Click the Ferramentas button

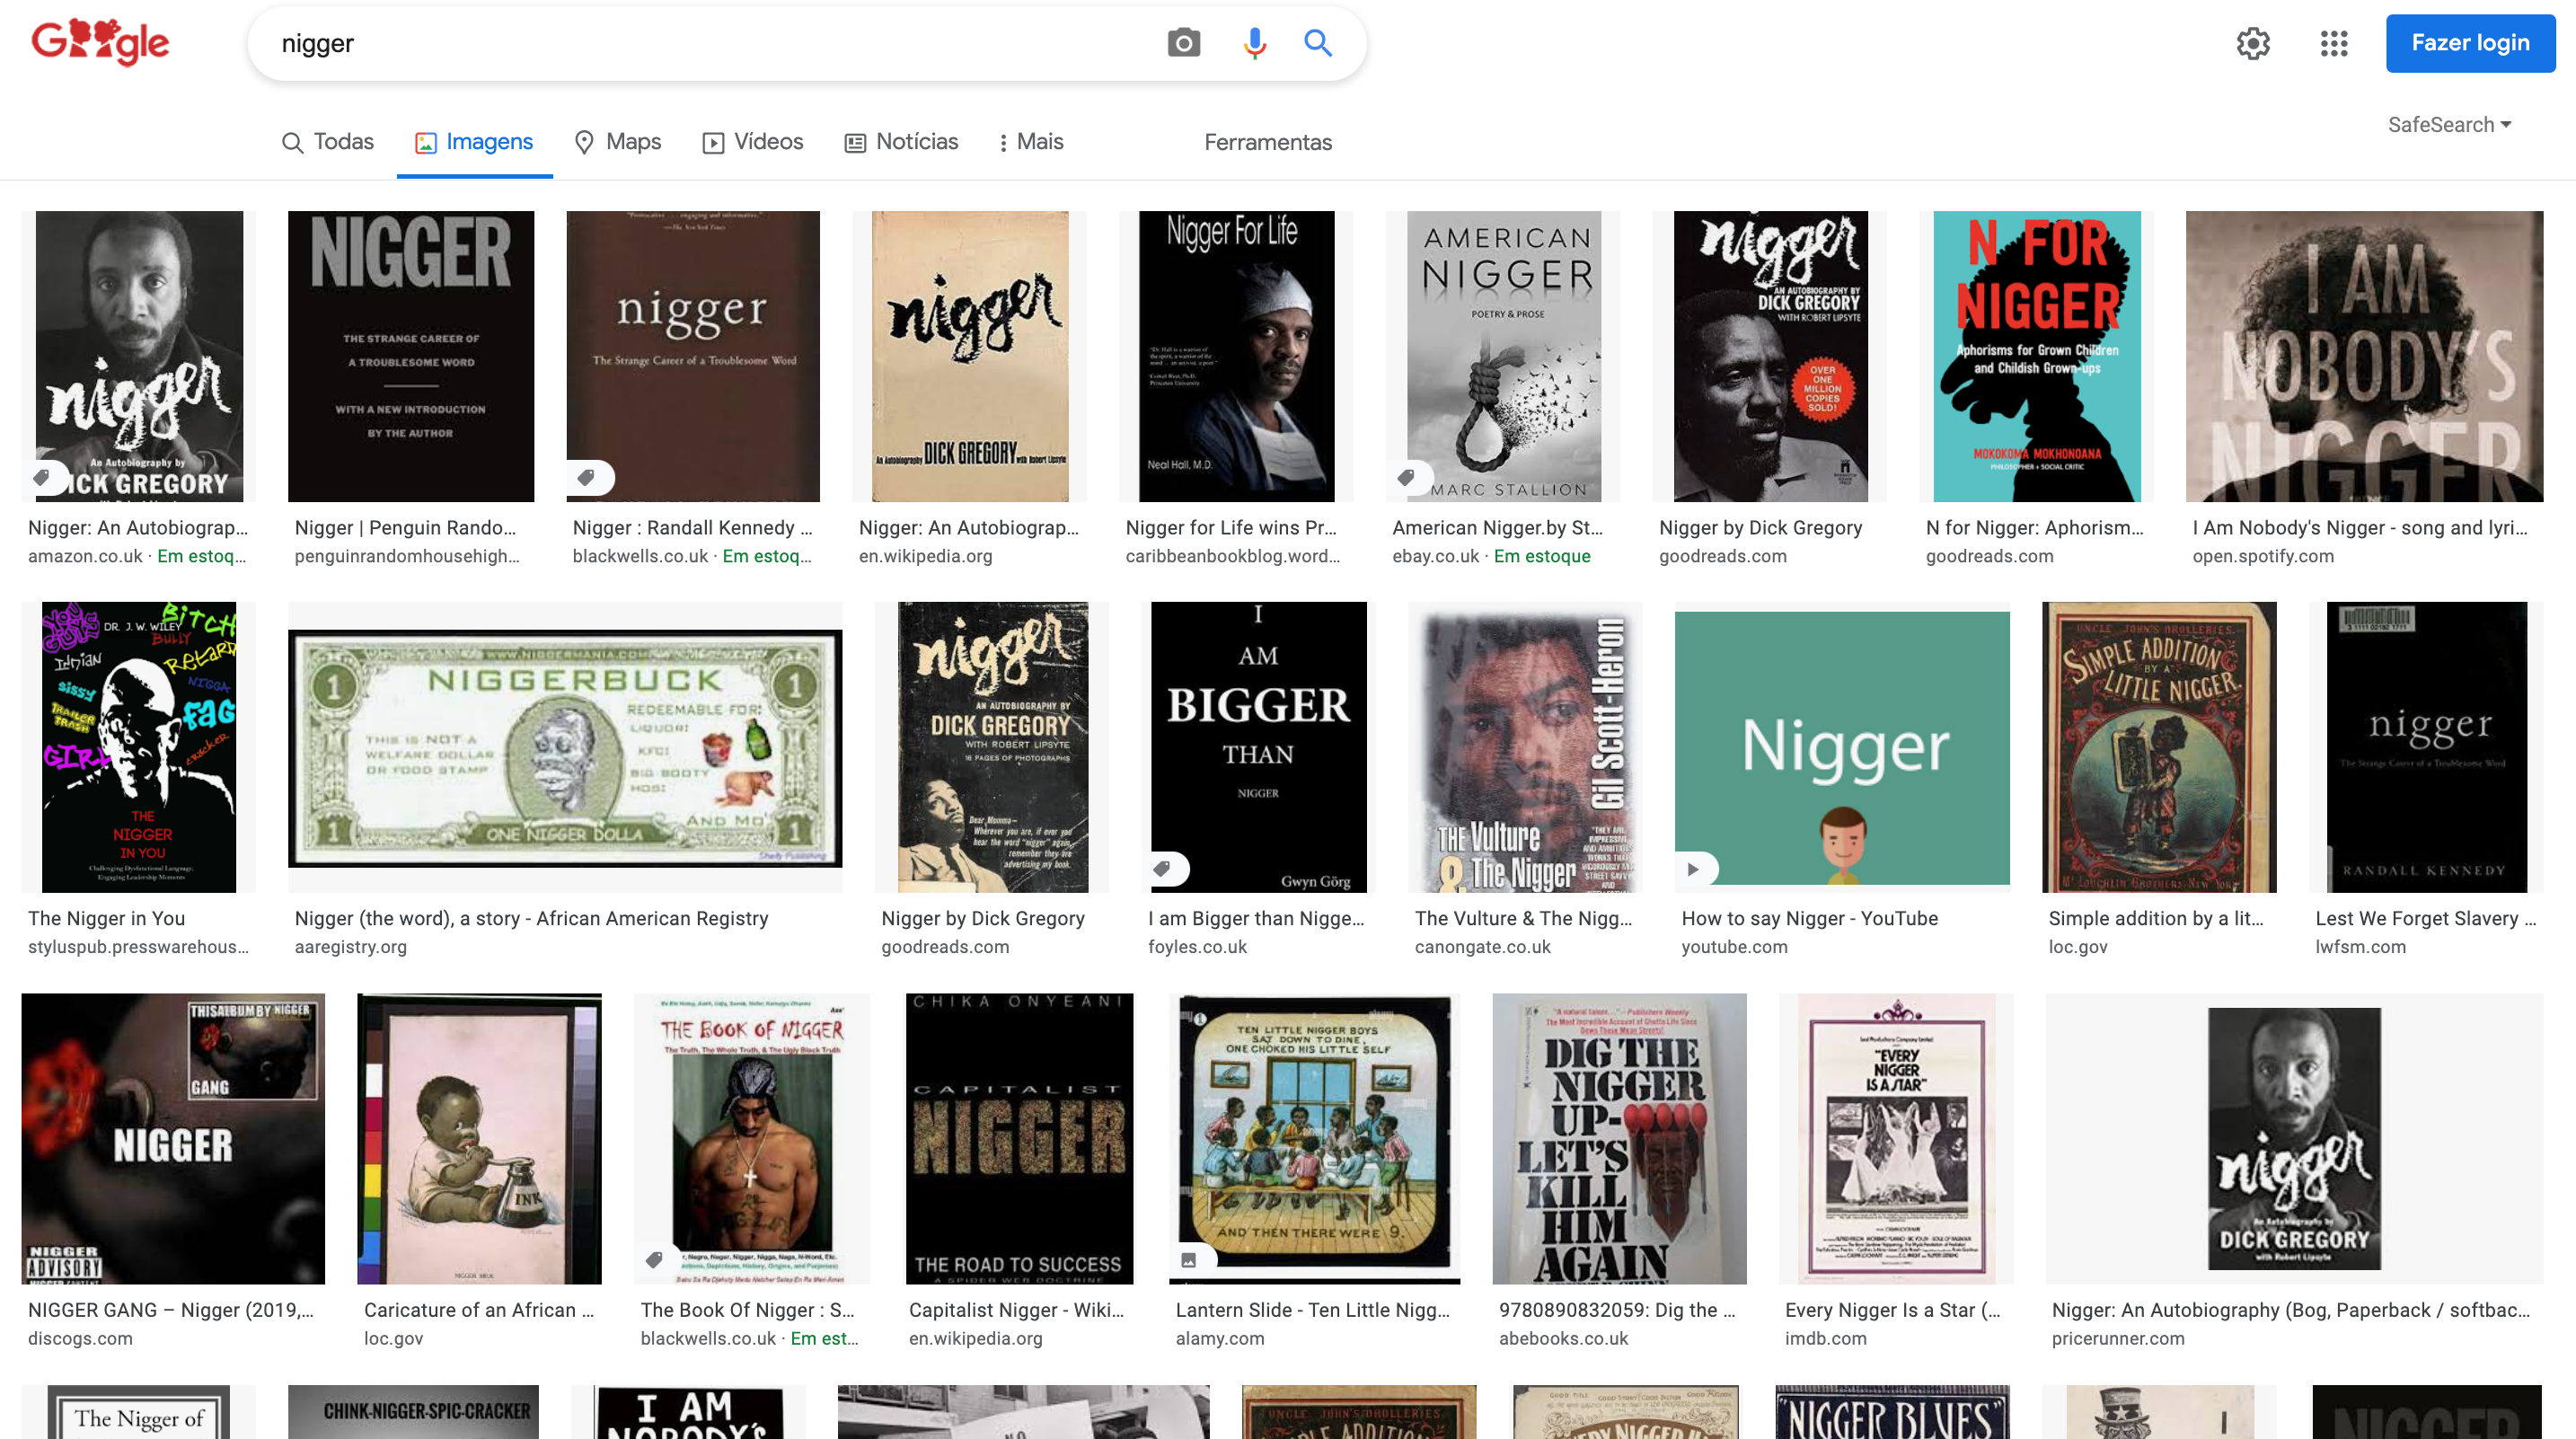click(1268, 142)
